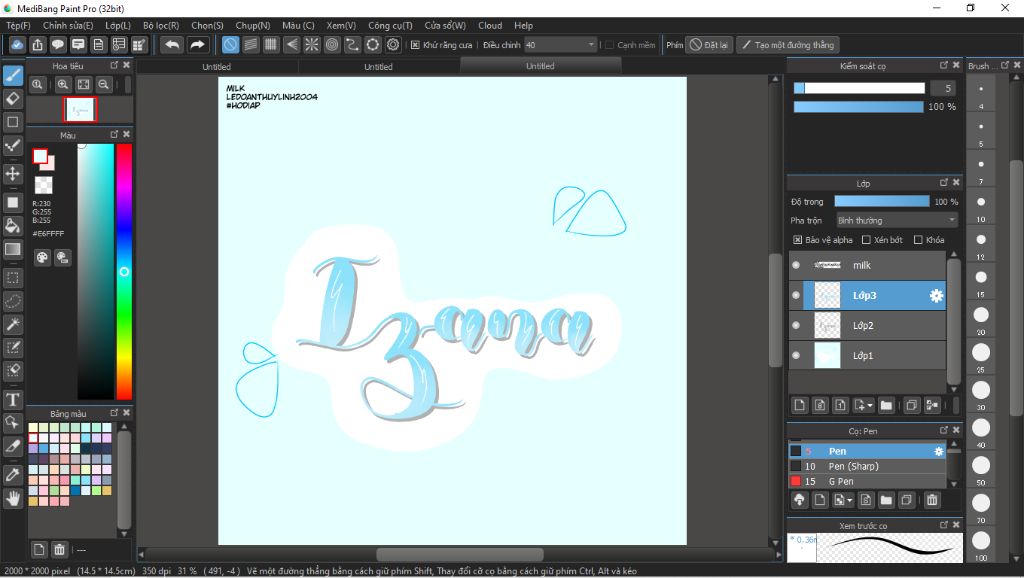Duplicate the selected layer

coord(912,406)
